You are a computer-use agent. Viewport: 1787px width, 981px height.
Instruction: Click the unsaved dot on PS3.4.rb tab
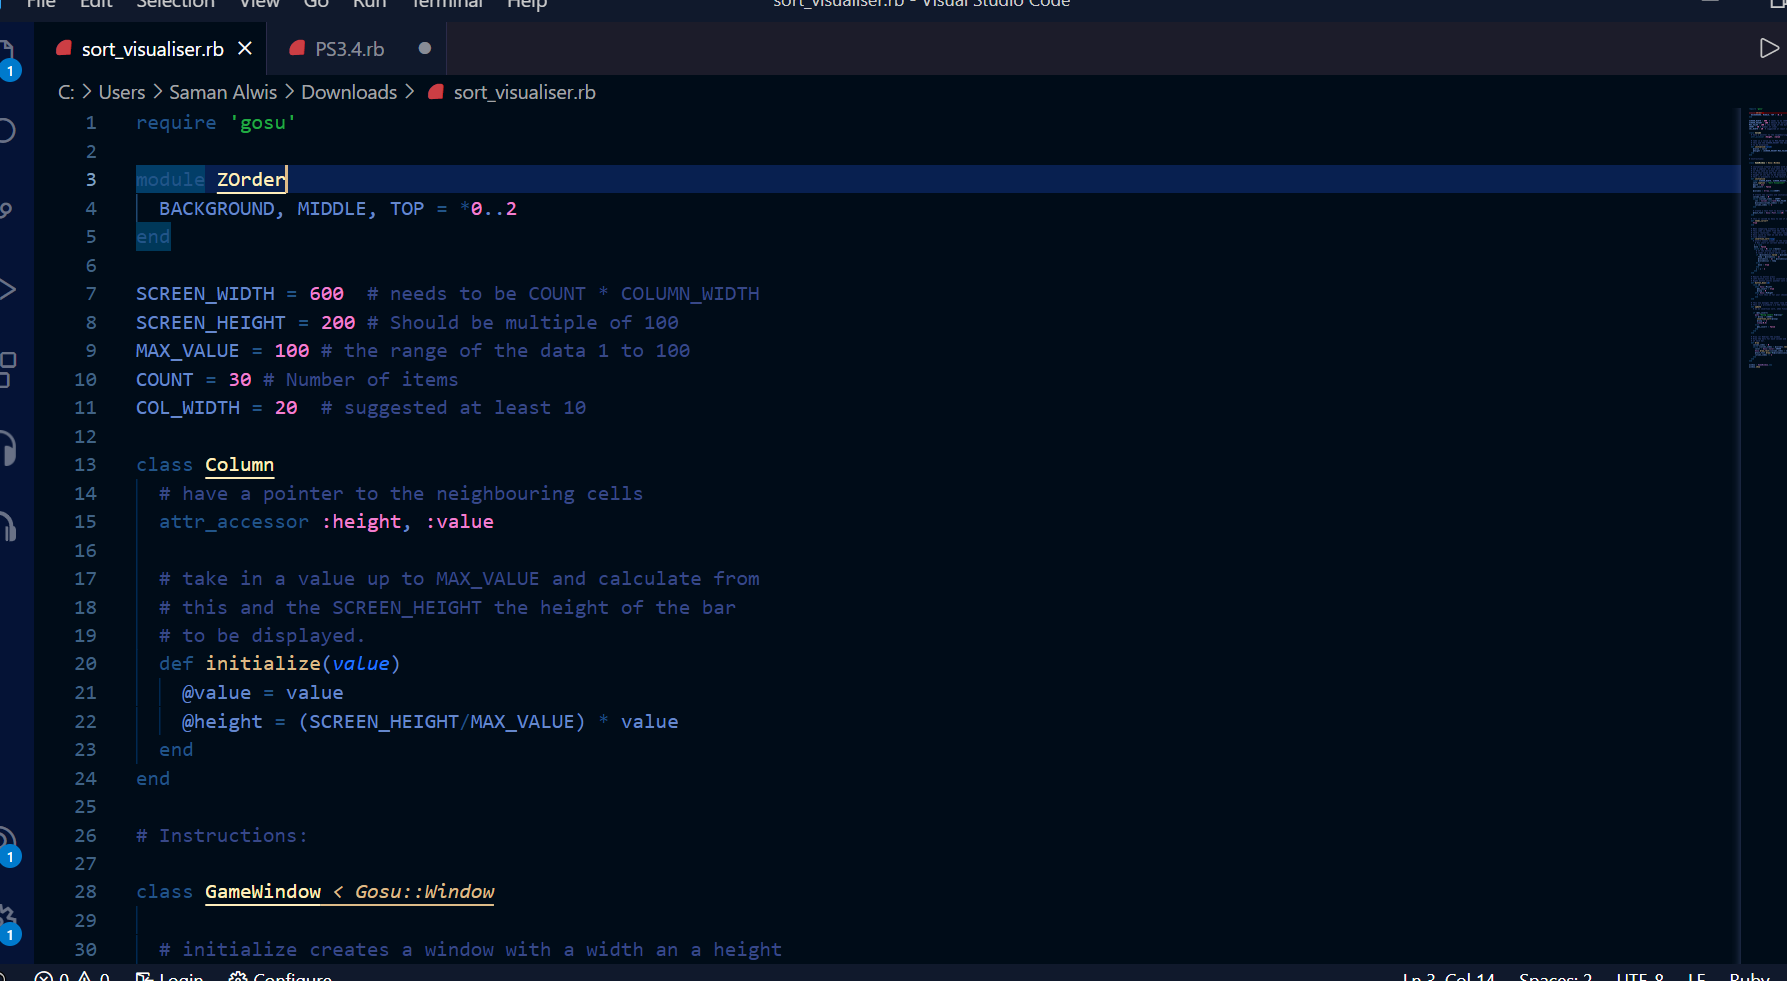pyautogui.click(x=425, y=48)
